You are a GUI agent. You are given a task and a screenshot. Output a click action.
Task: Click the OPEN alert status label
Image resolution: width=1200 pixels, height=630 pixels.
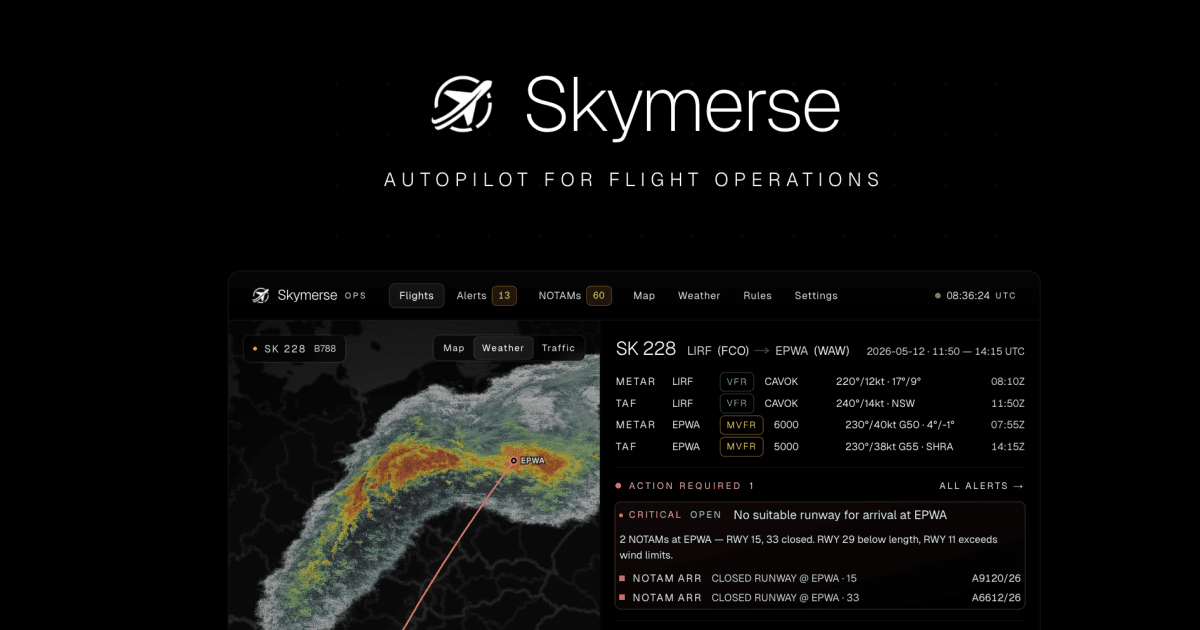pyautogui.click(x=706, y=515)
